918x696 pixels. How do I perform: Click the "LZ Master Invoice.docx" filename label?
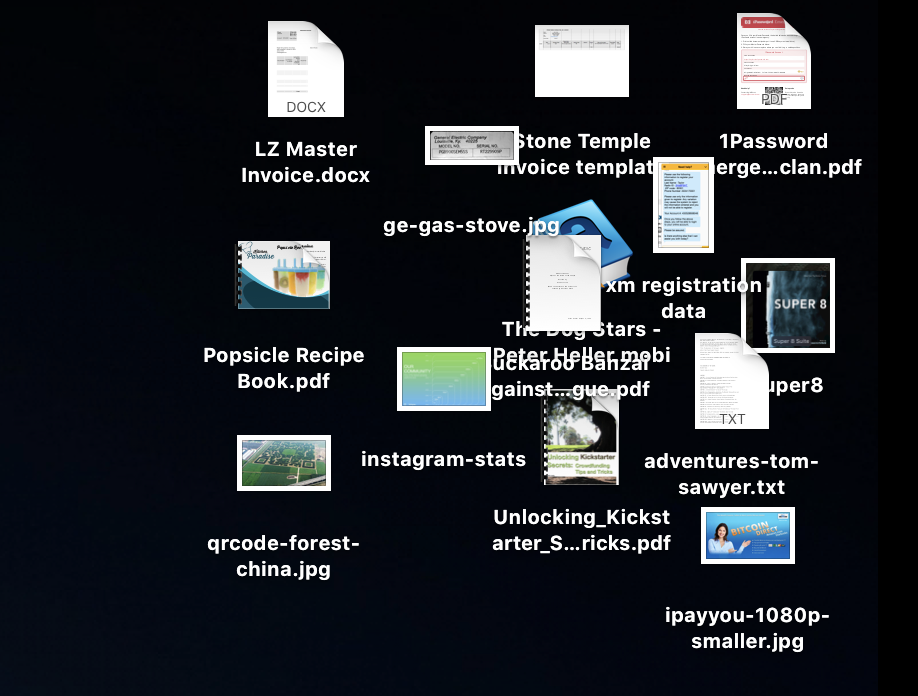[305, 162]
